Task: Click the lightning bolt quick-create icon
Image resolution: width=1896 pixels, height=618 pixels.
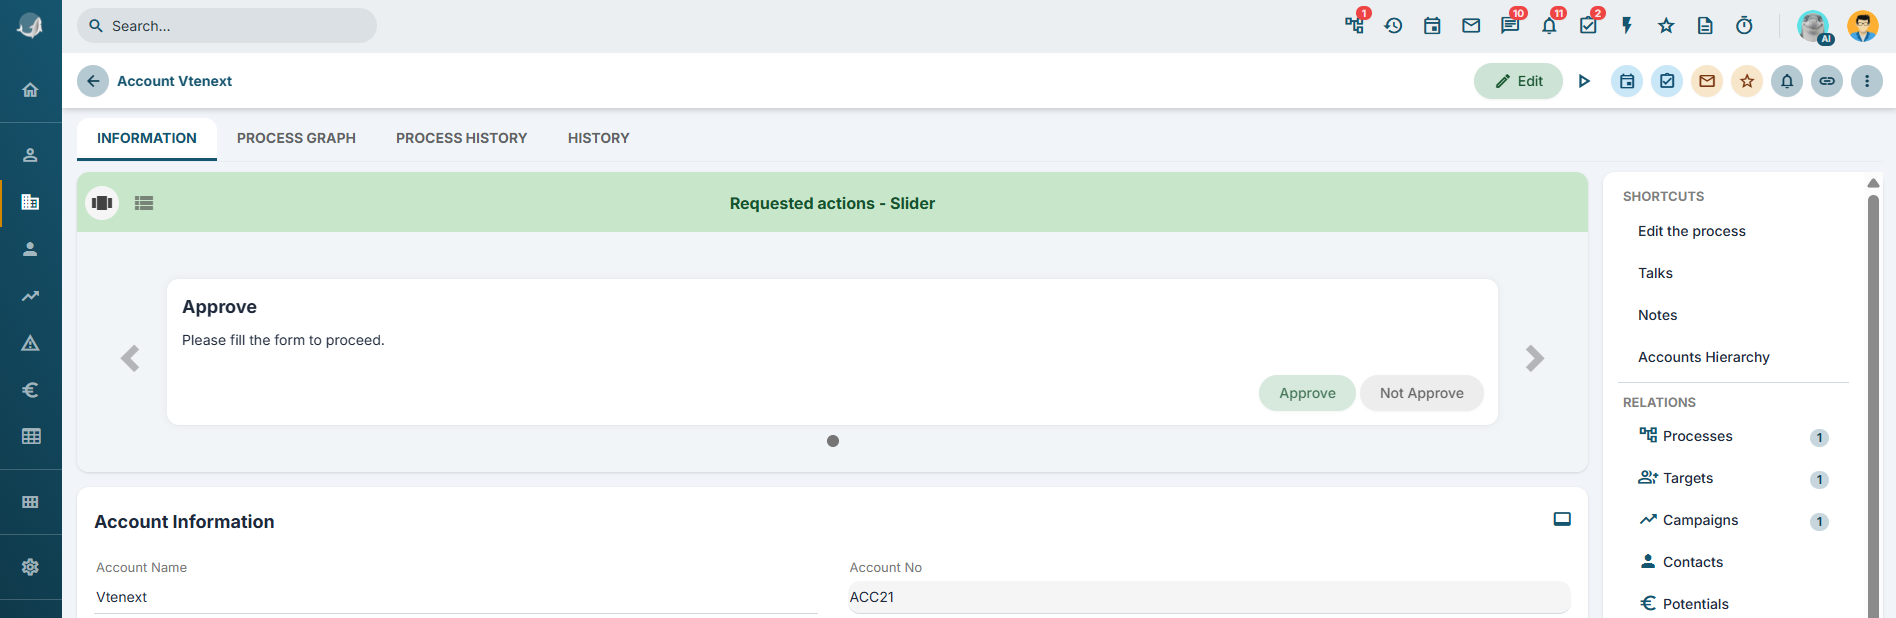Action: (x=1627, y=26)
